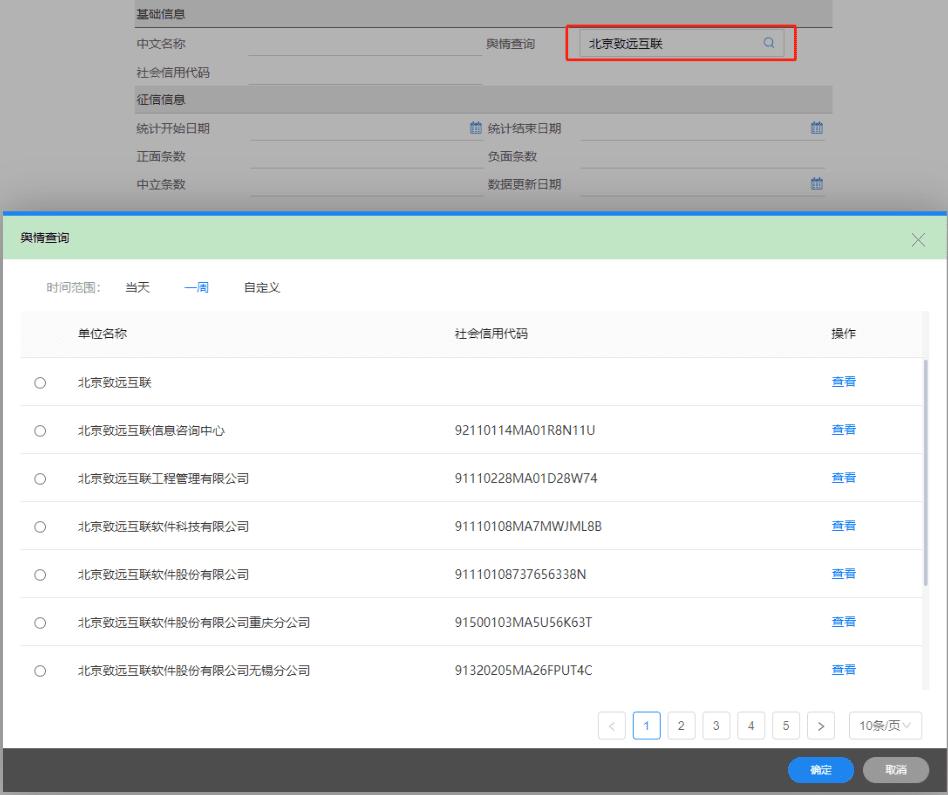Click the 取消 button
The height and width of the screenshot is (795, 948).
coord(895,770)
